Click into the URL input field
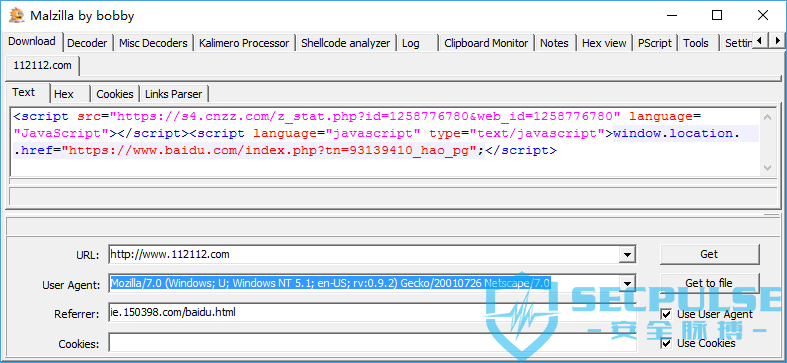The width and height of the screenshot is (787, 363). pos(364,255)
